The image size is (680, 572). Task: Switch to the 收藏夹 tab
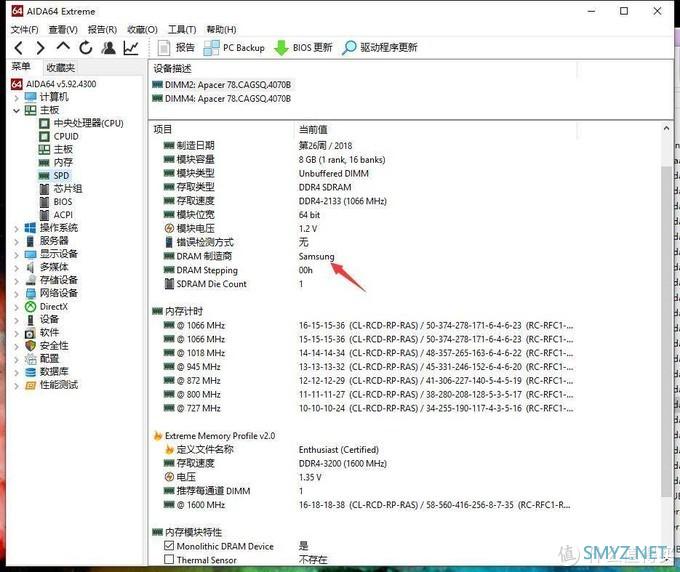click(61, 68)
